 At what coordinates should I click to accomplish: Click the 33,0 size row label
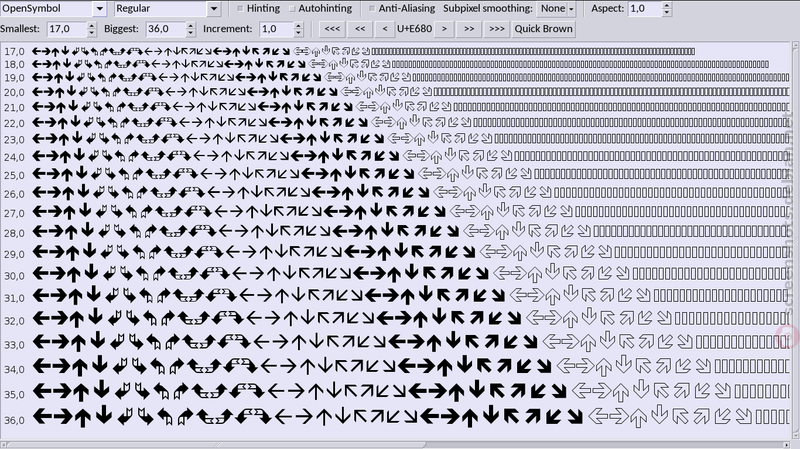[14, 345]
